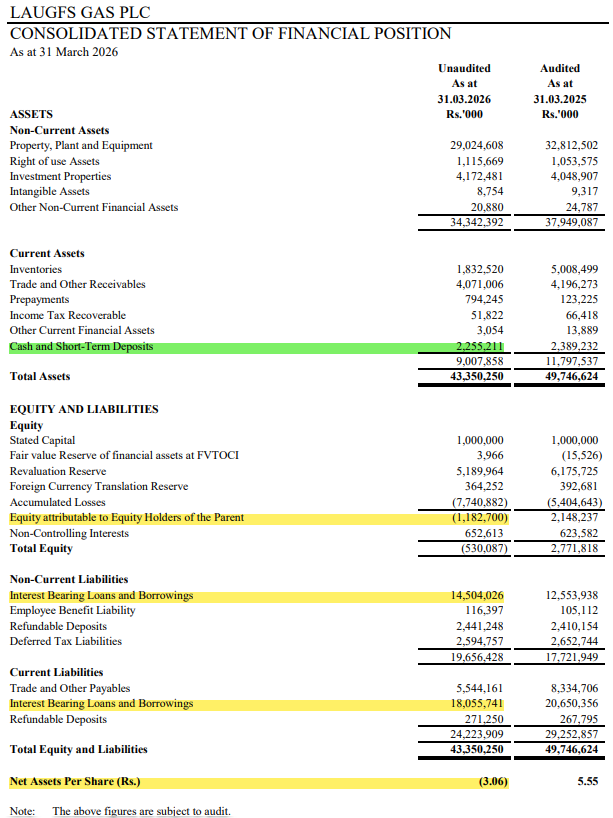Select the non-current Refundable Deposits value 2,441,248
This screenshot has height=818, width=613.
480,626
